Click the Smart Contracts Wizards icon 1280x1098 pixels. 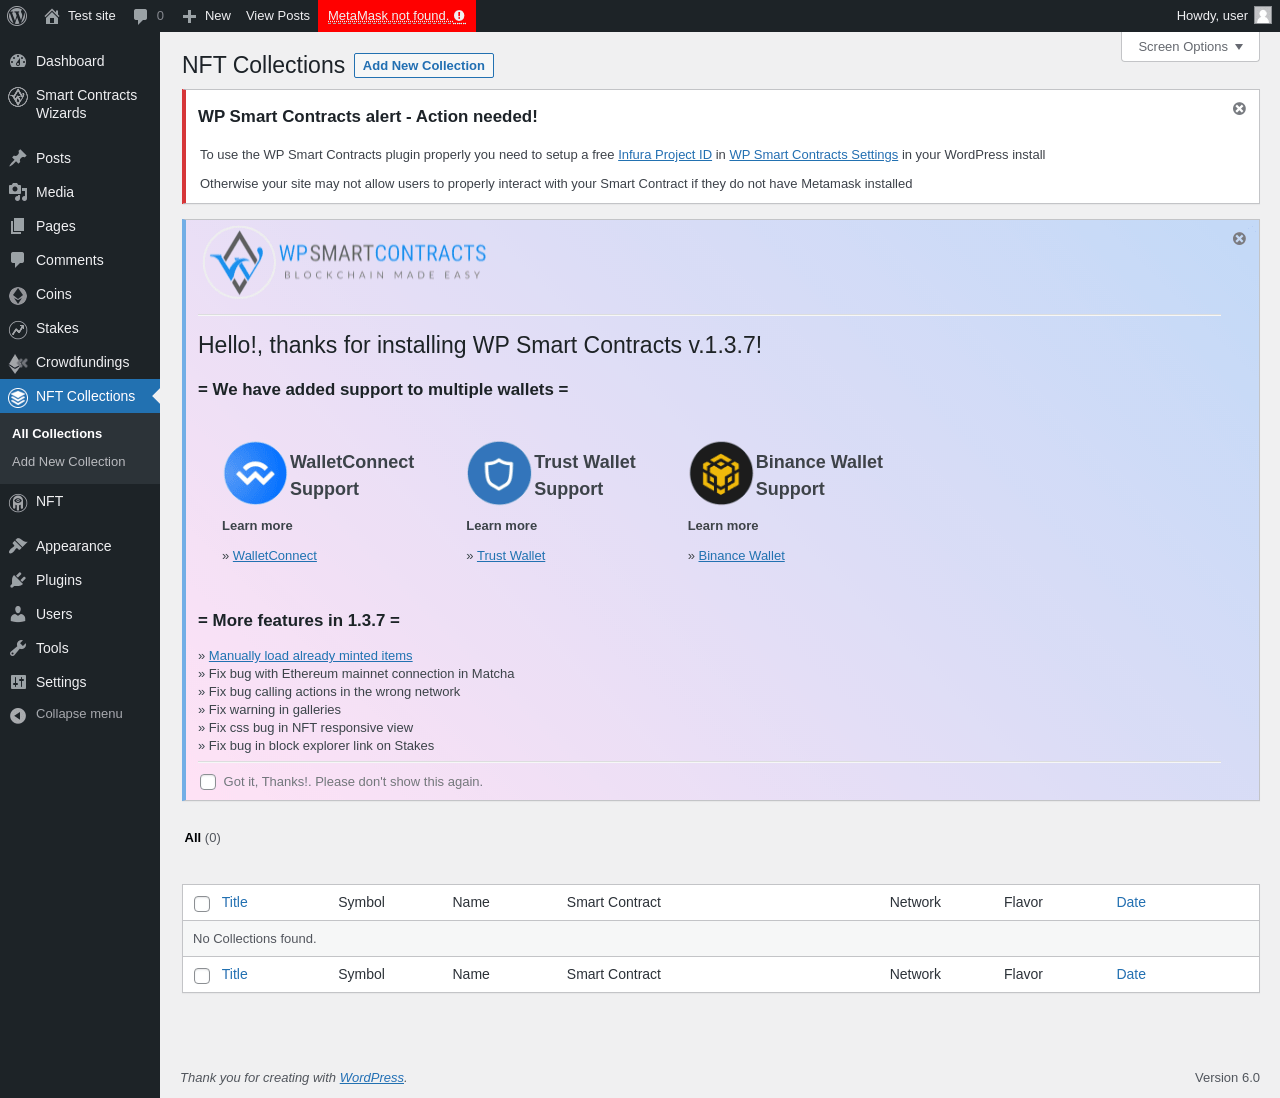coord(18,97)
